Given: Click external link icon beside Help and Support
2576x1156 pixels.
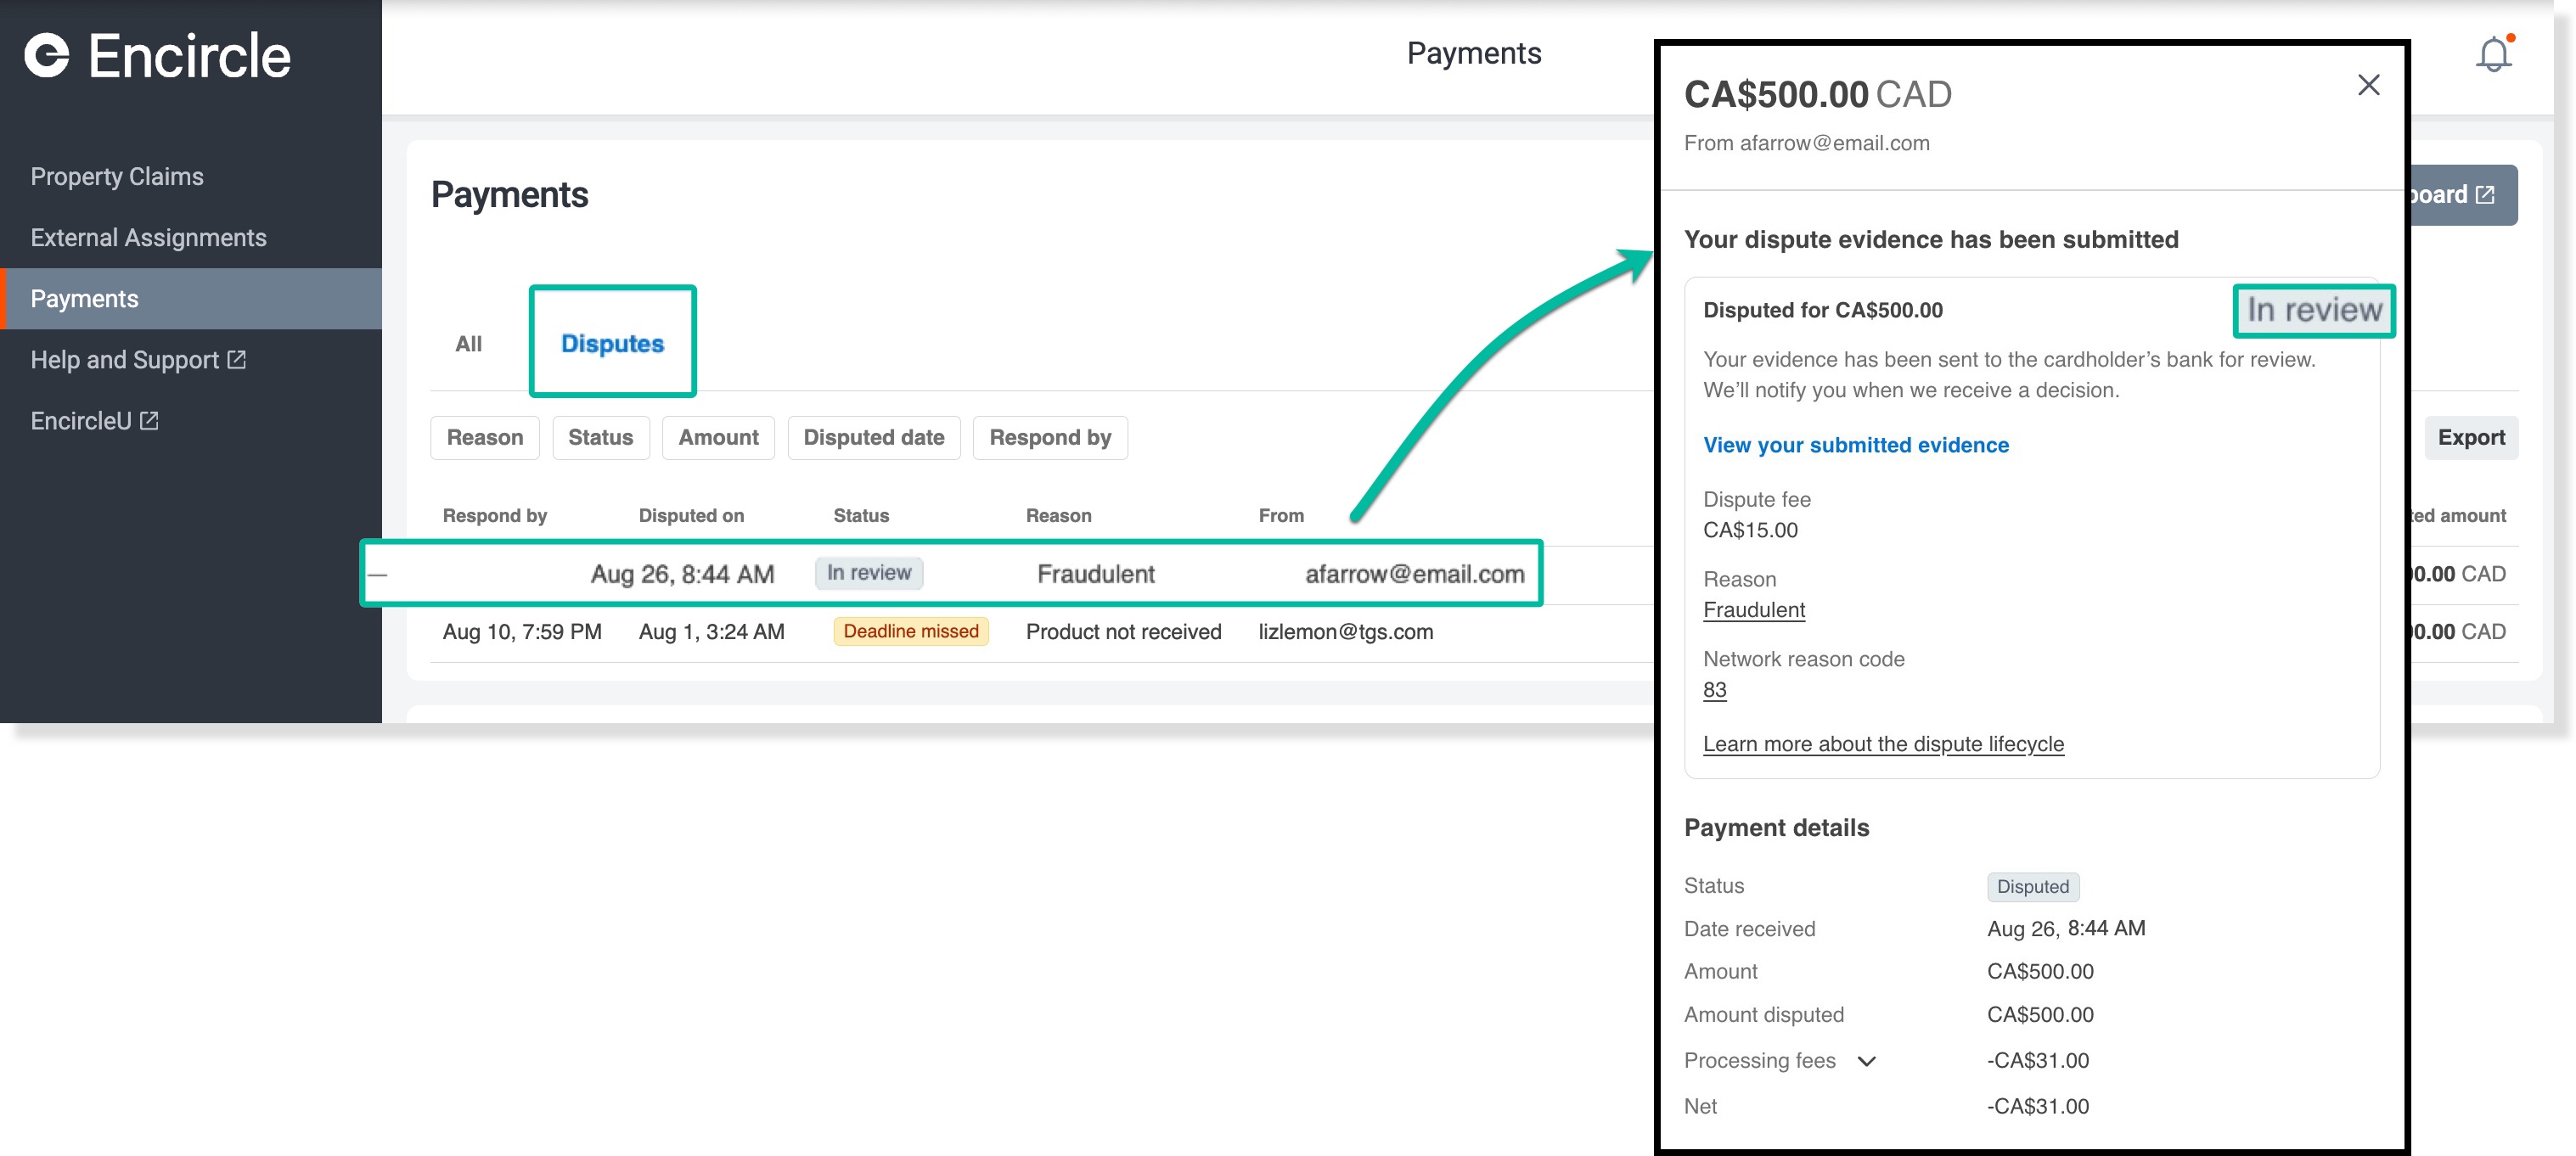Looking at the screenshot, I should 237,359.
